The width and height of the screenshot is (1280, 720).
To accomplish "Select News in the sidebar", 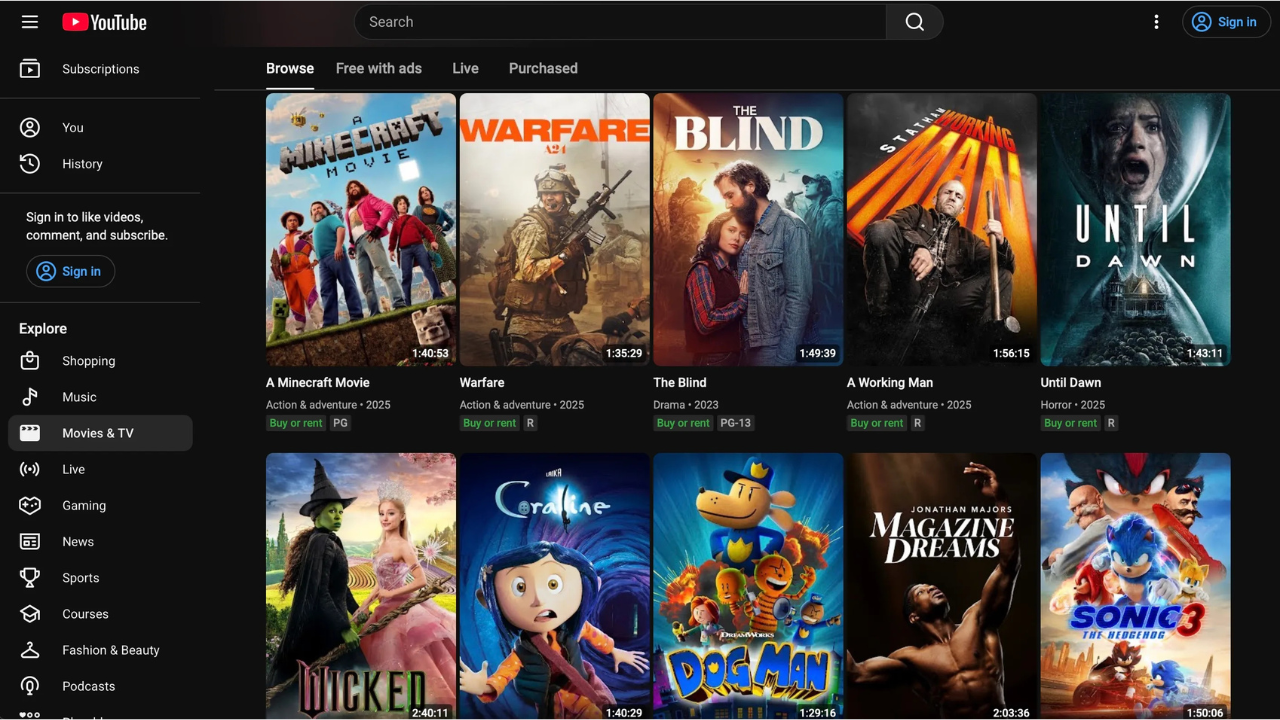I will 100,541.
